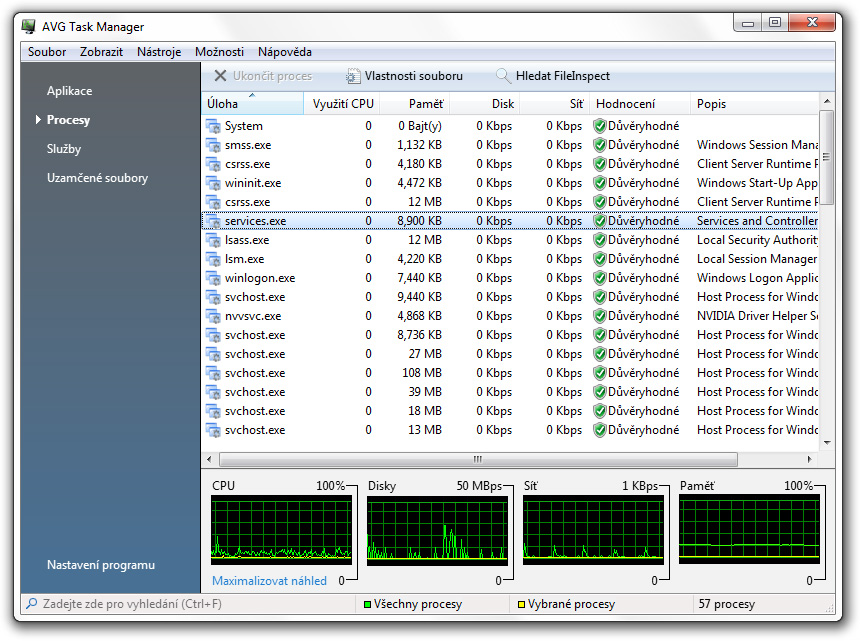Click green Všechny procesy legend swatch
Screen dimensions: 860x641
[x=367, y=604]
